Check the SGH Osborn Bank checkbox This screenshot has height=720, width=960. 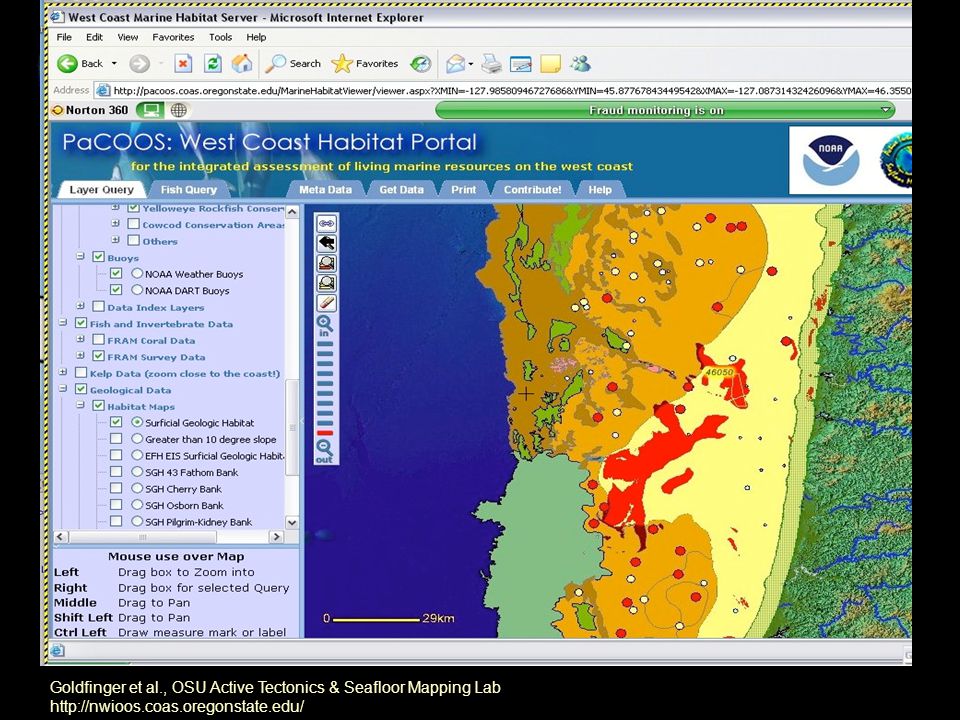point(116,505)
